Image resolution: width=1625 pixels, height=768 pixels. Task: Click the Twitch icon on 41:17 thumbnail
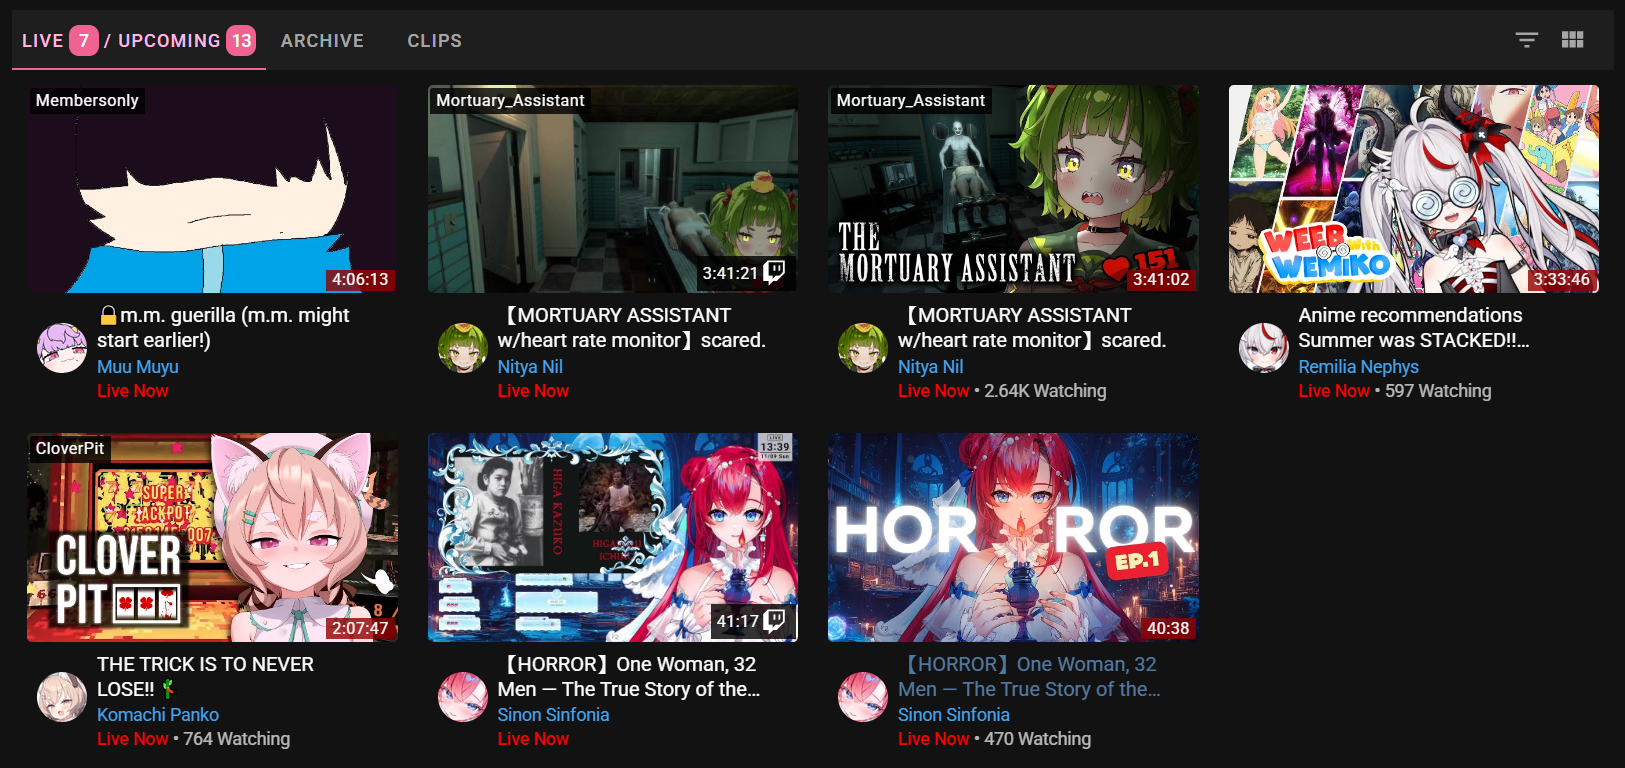[774, 621]
